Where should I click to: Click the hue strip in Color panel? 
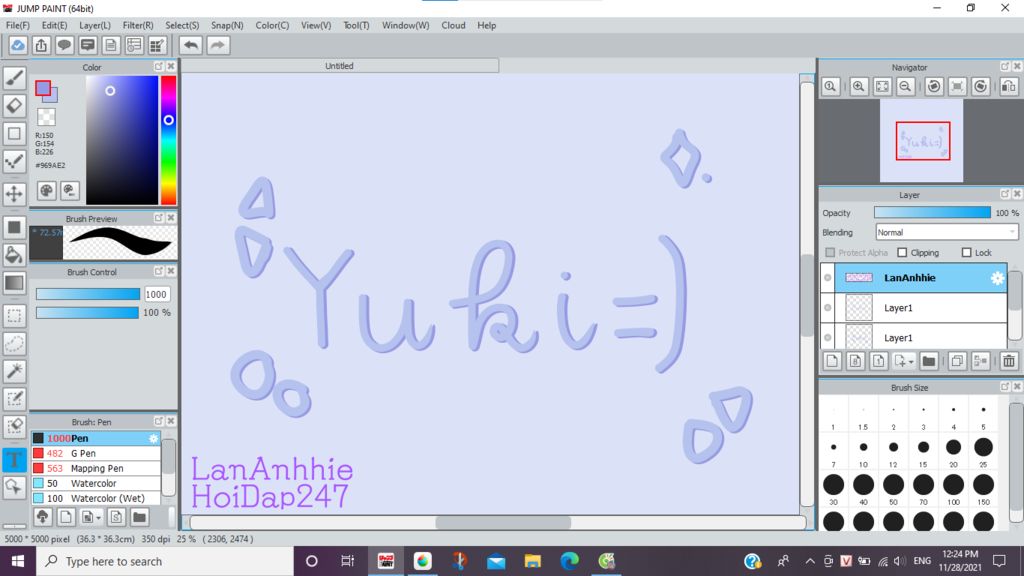click(168, 140)
